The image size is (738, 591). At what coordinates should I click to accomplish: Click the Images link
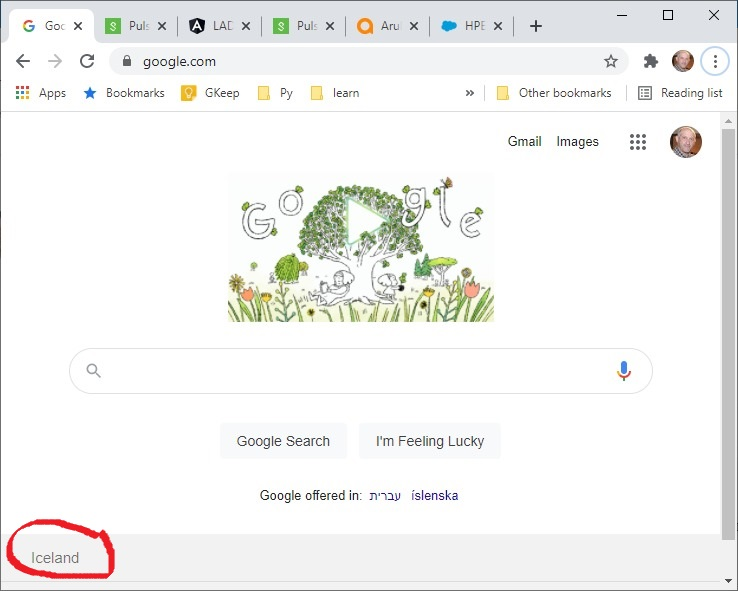point(578,141)
